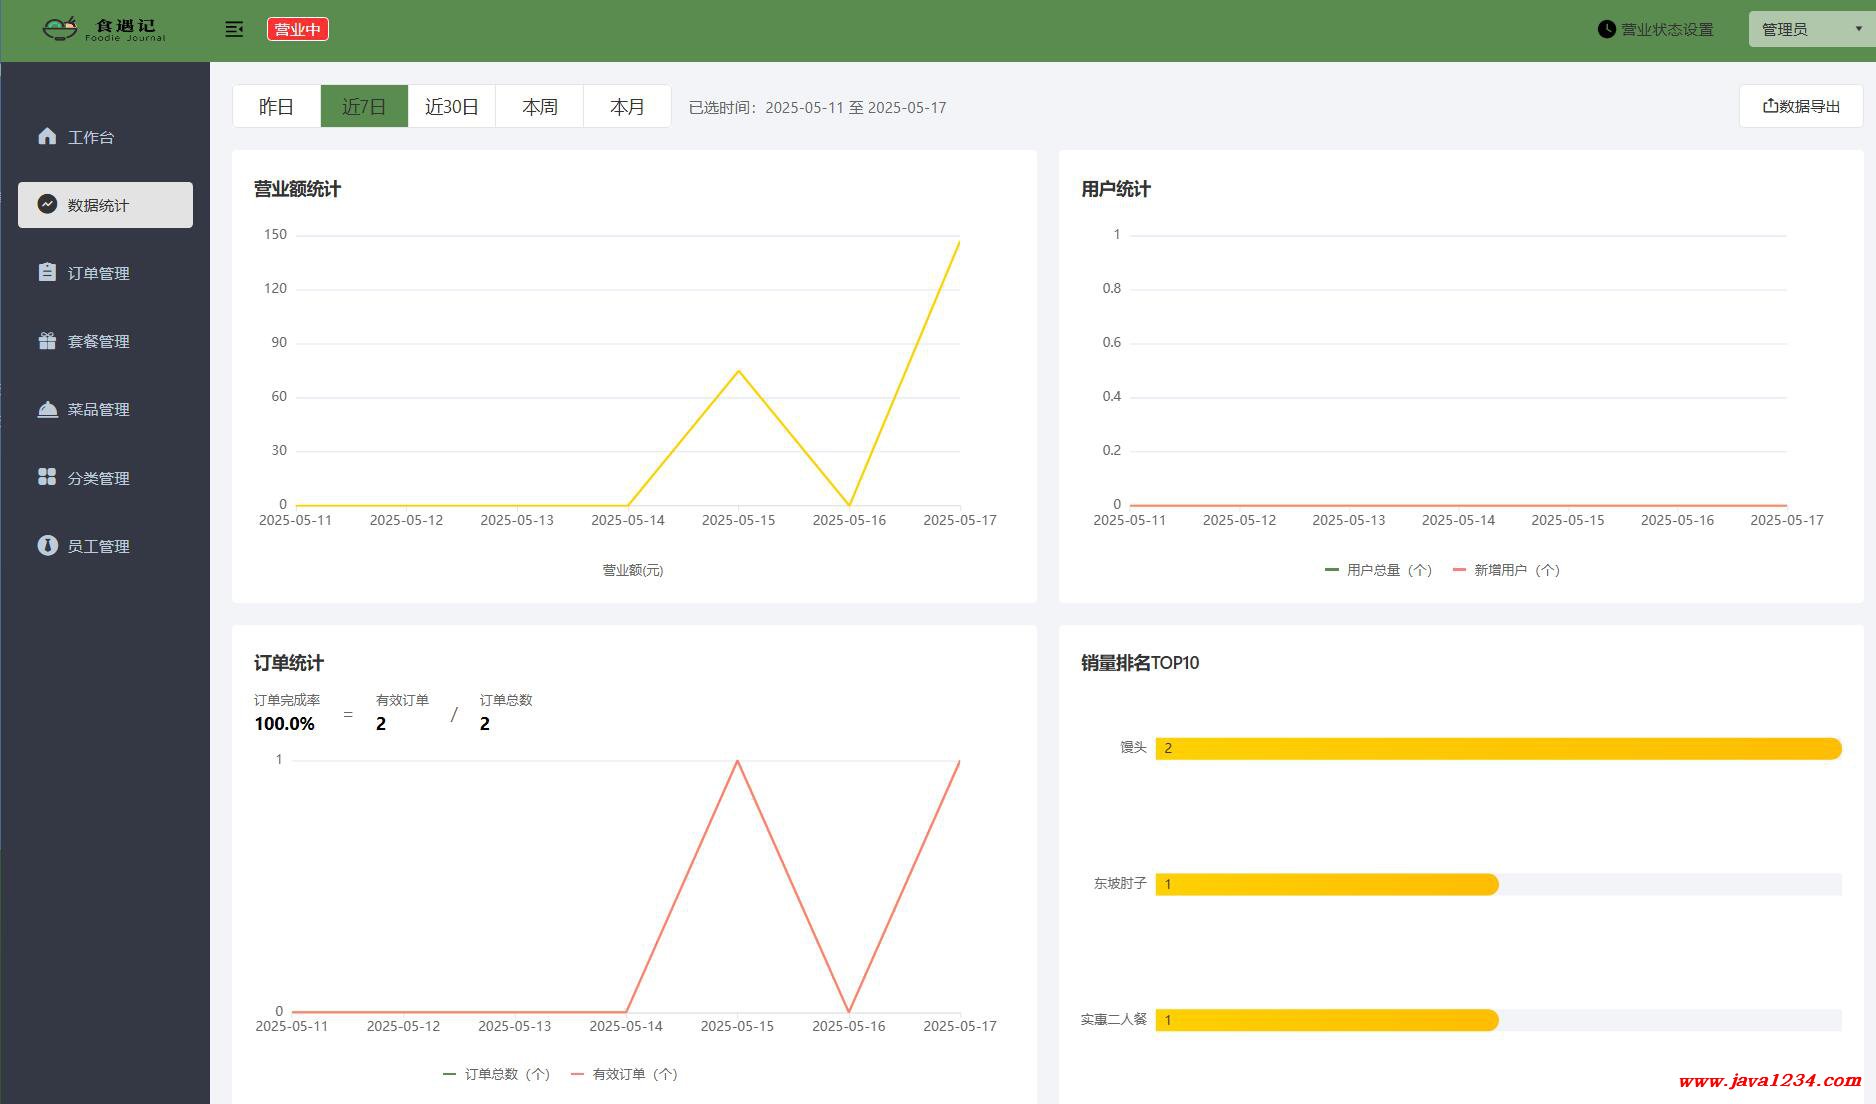Click the gift icon for 套餐管理
Image resolution: width=1876 pixels, height=1104 pixels.
(47, 341)
